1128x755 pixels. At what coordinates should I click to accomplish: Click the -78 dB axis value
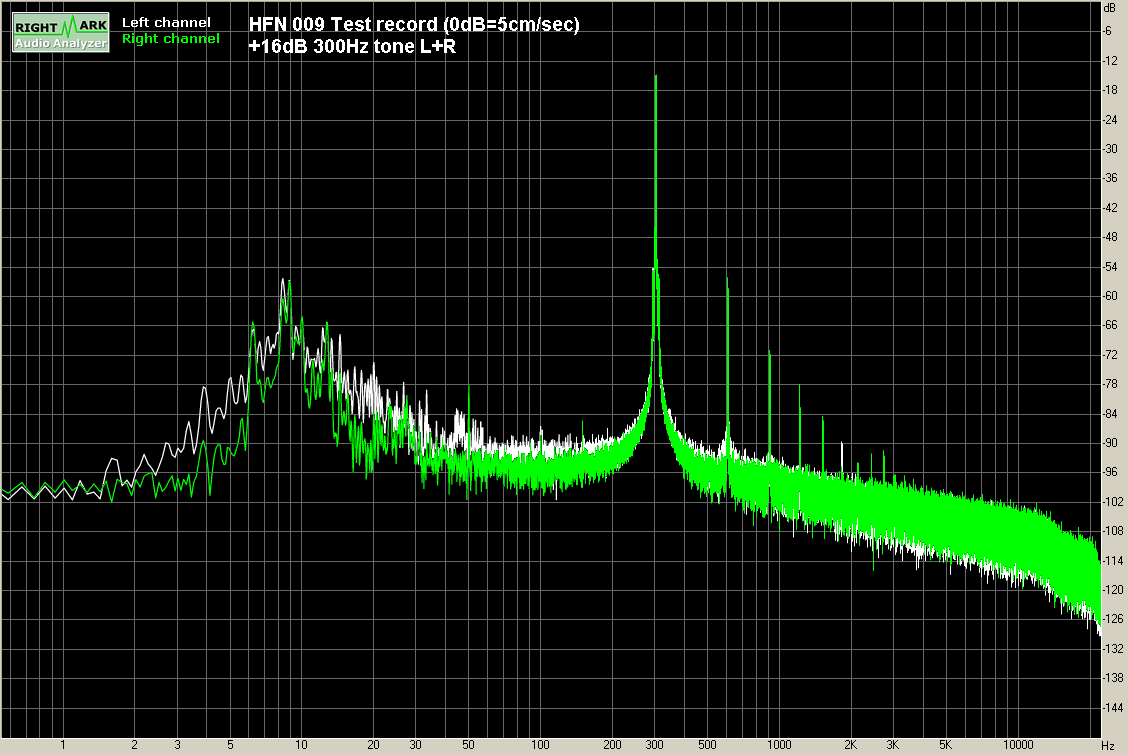click(x=1110, y=384)
